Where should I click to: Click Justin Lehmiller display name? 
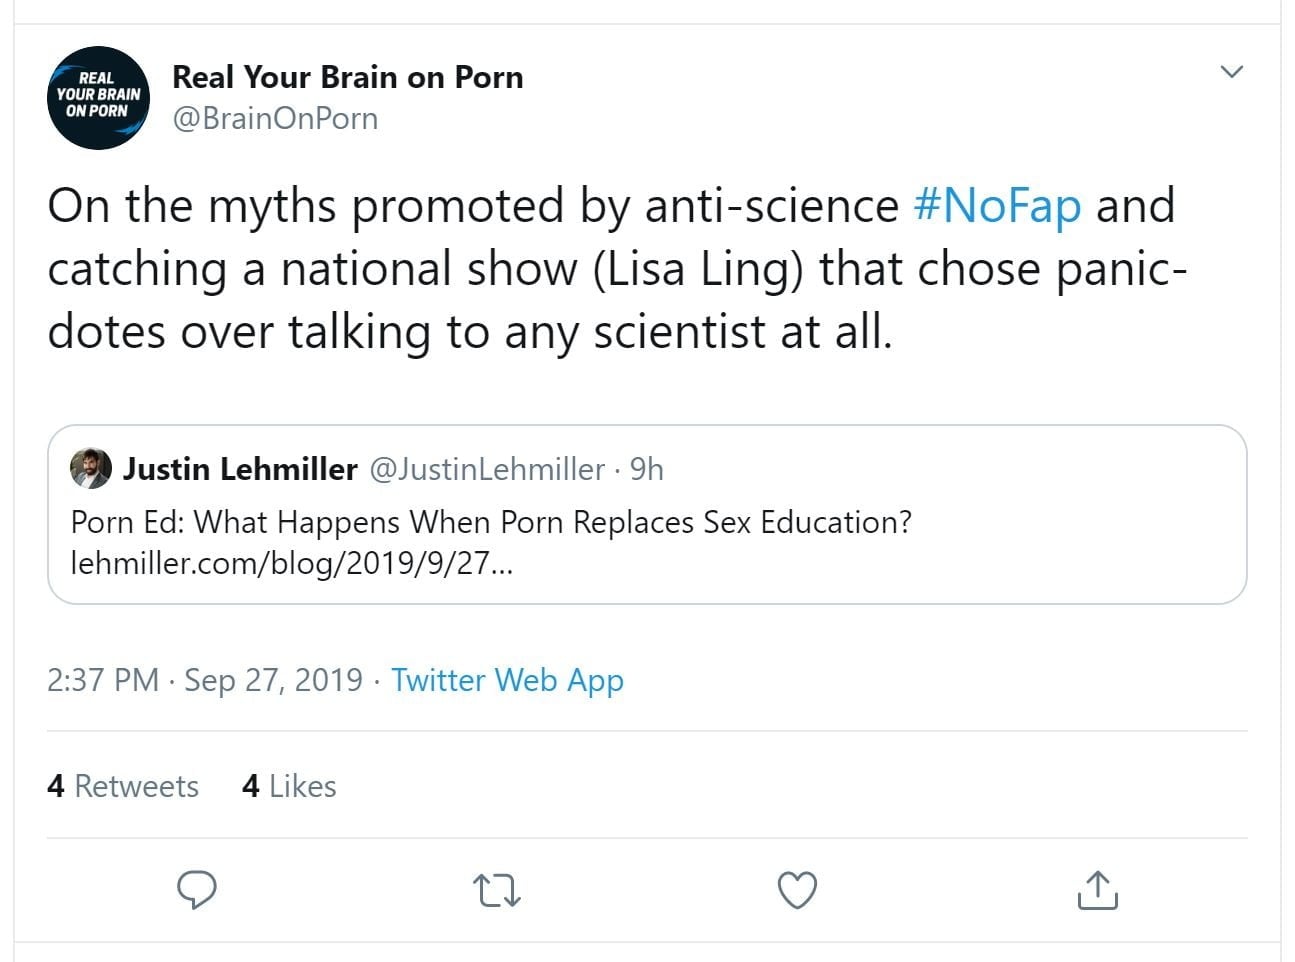pos(240,469)
